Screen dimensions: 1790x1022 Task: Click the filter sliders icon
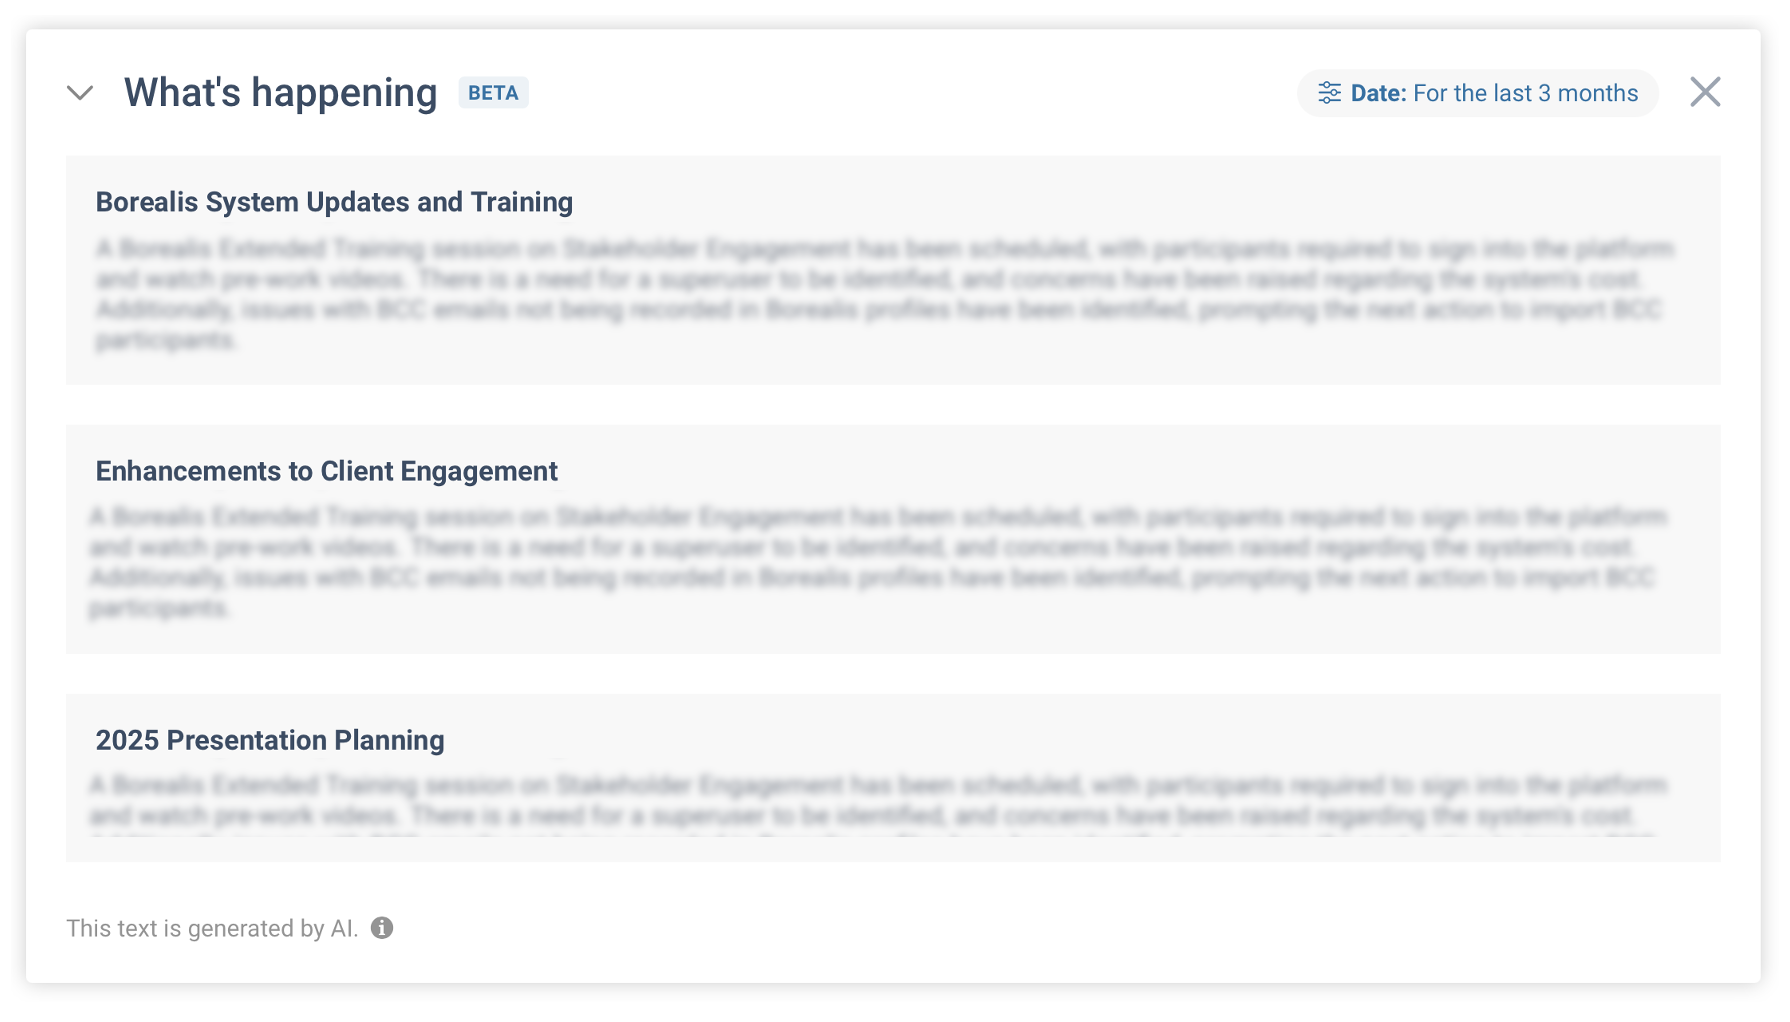[1329, 93]
